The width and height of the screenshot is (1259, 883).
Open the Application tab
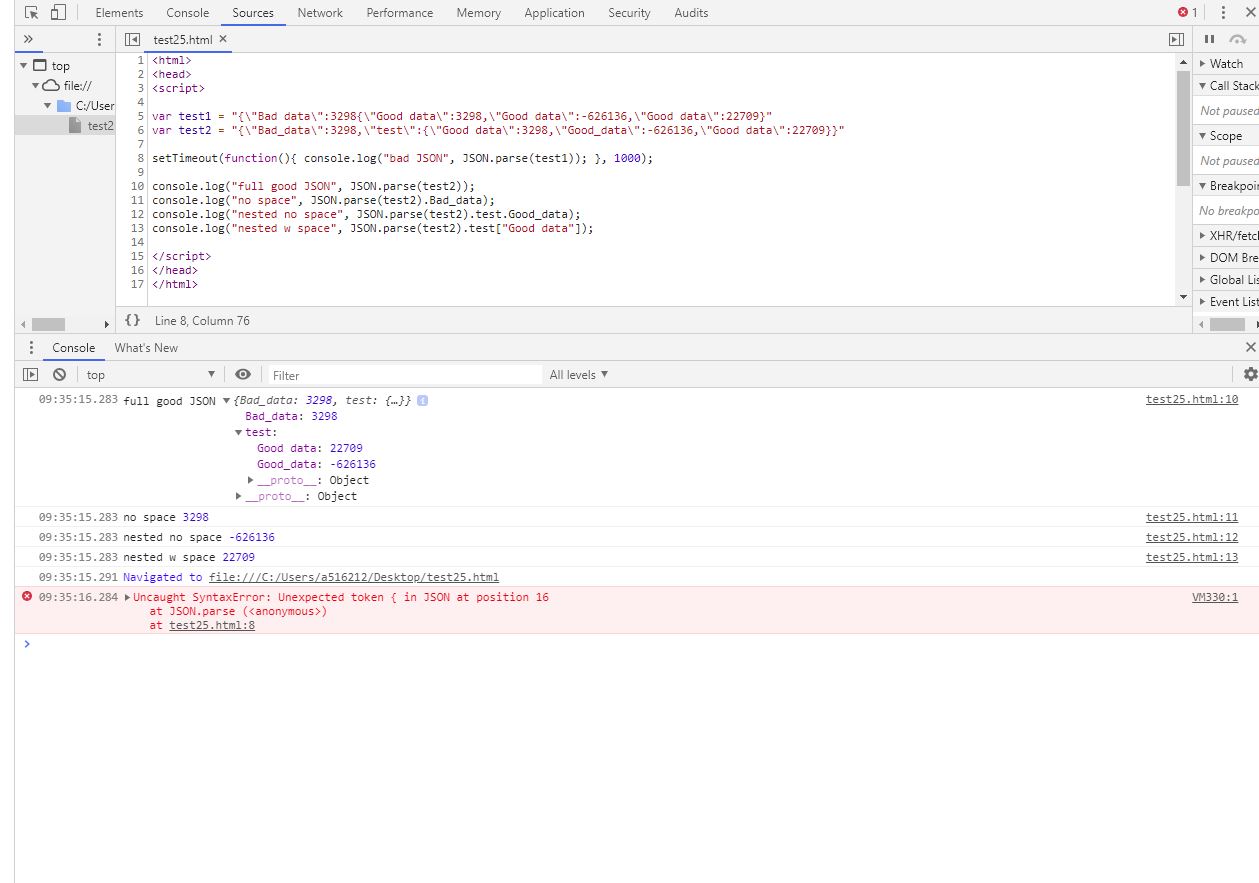(x=554, y=13)
